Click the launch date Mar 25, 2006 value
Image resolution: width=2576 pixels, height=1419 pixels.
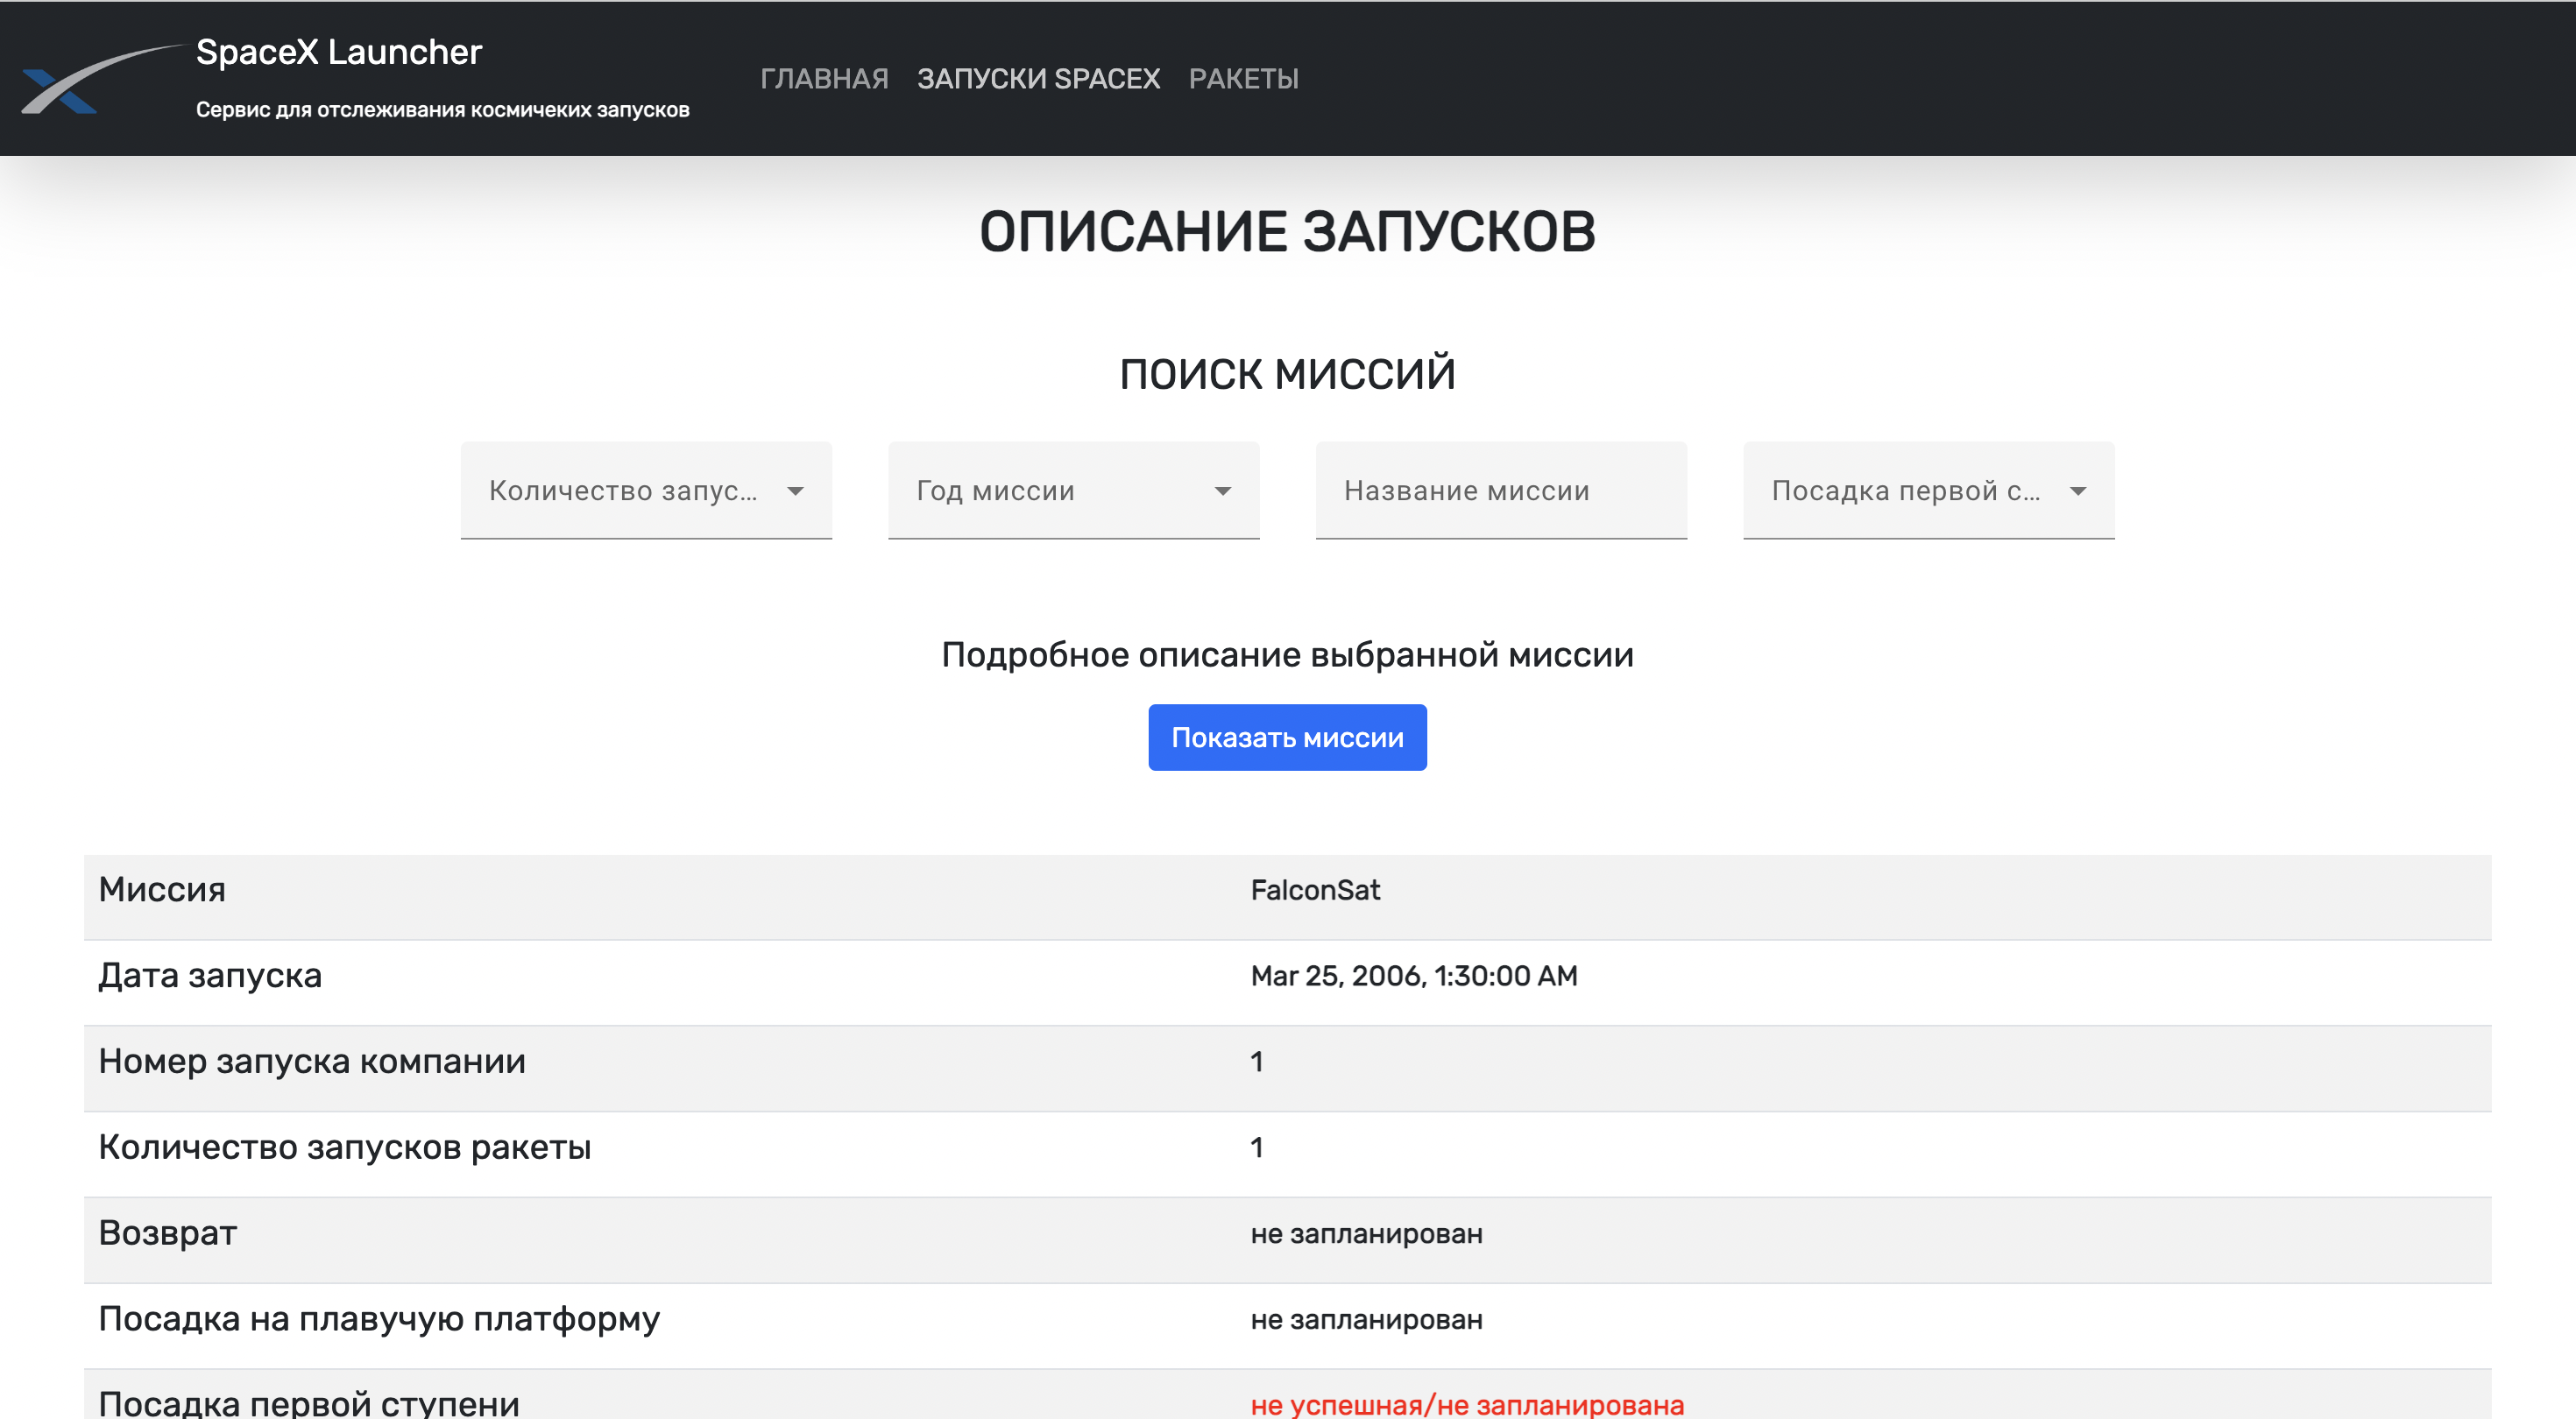point(1413,976)
